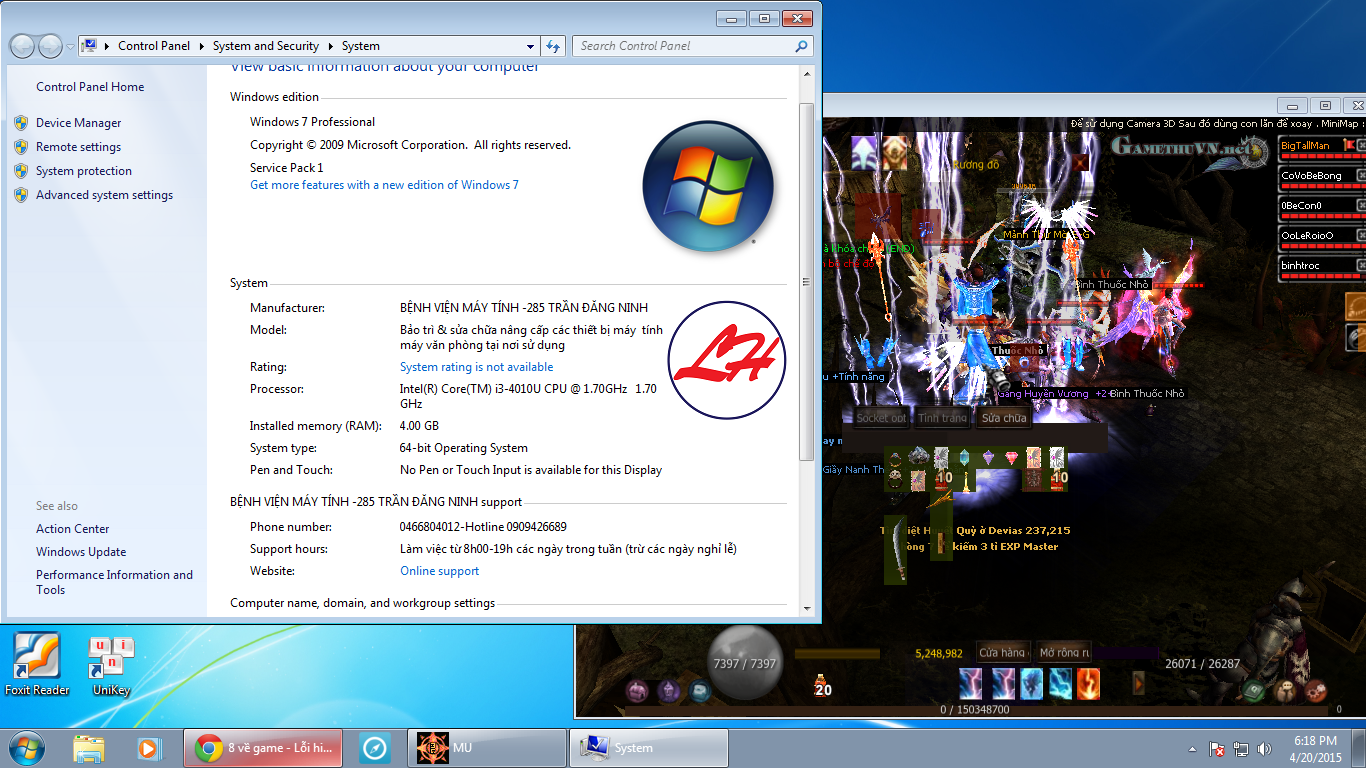Remove CoVoBeBong from party with X

[x=1361, y=176]
